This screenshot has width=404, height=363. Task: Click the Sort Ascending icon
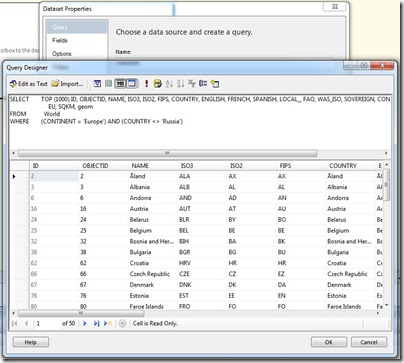tap(169, 84)
